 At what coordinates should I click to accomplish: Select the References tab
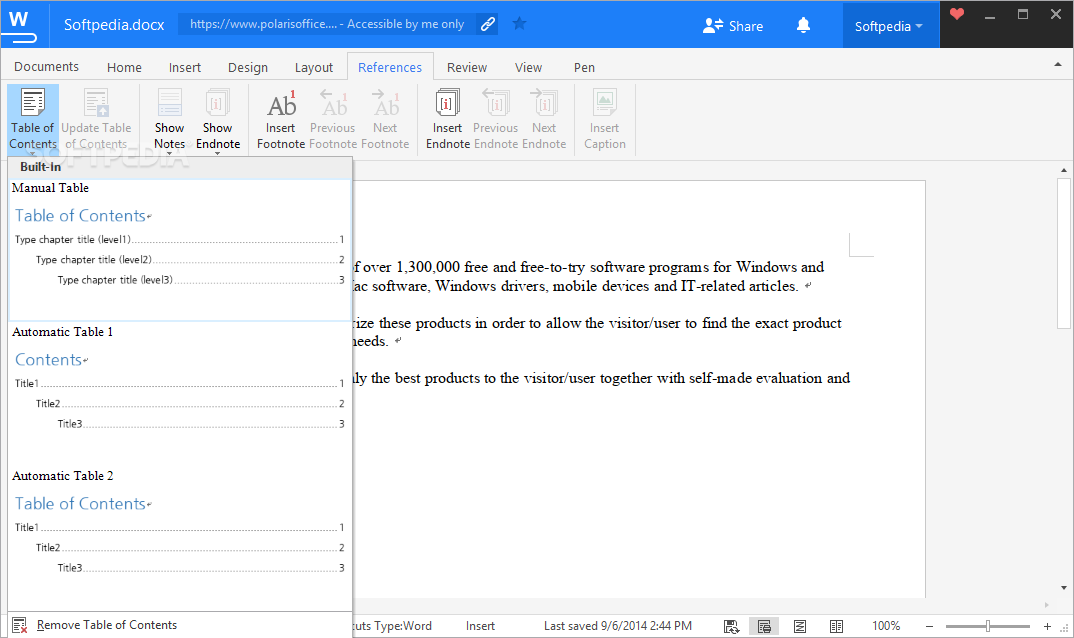pyautogui.click(x=390, y=67)
